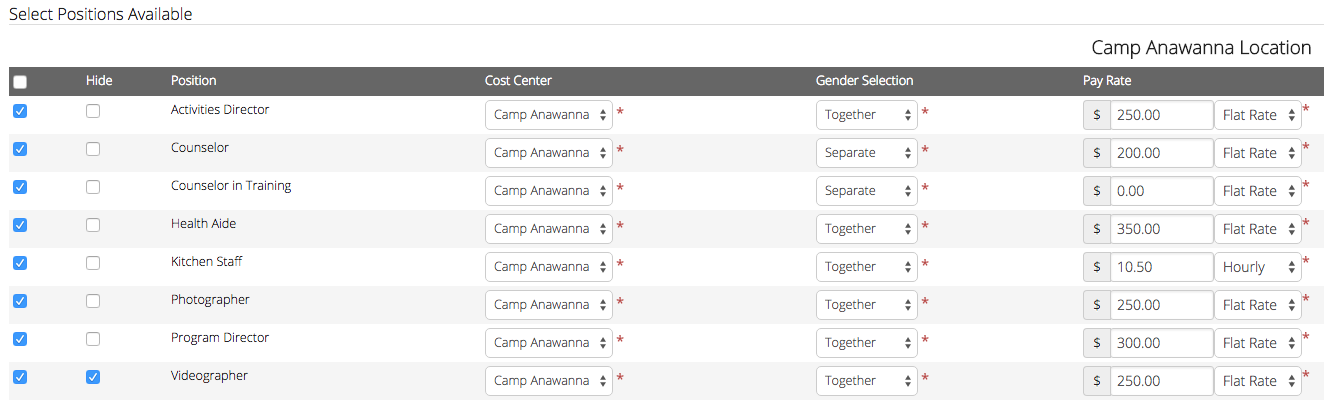Click the 10.50 pay rate field
The image size is (1329, 401).
[x=1161, y=267]
